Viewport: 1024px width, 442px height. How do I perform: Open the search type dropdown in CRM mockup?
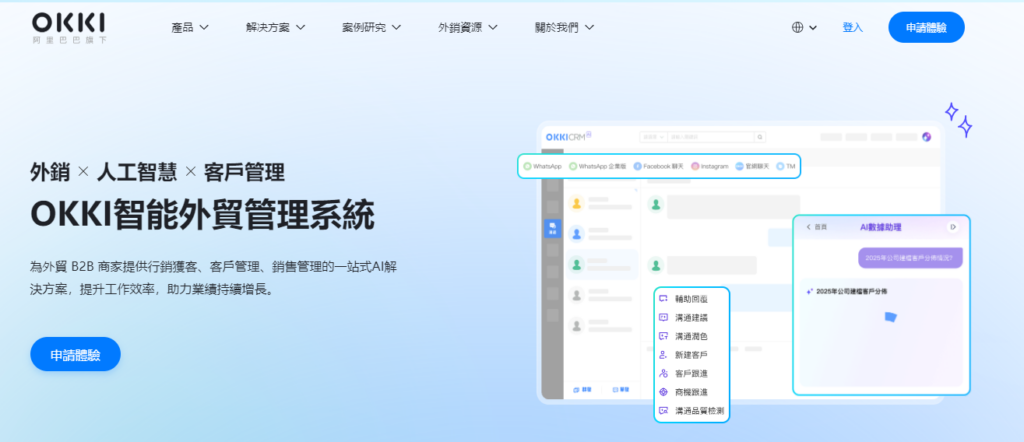pos(653,137)
